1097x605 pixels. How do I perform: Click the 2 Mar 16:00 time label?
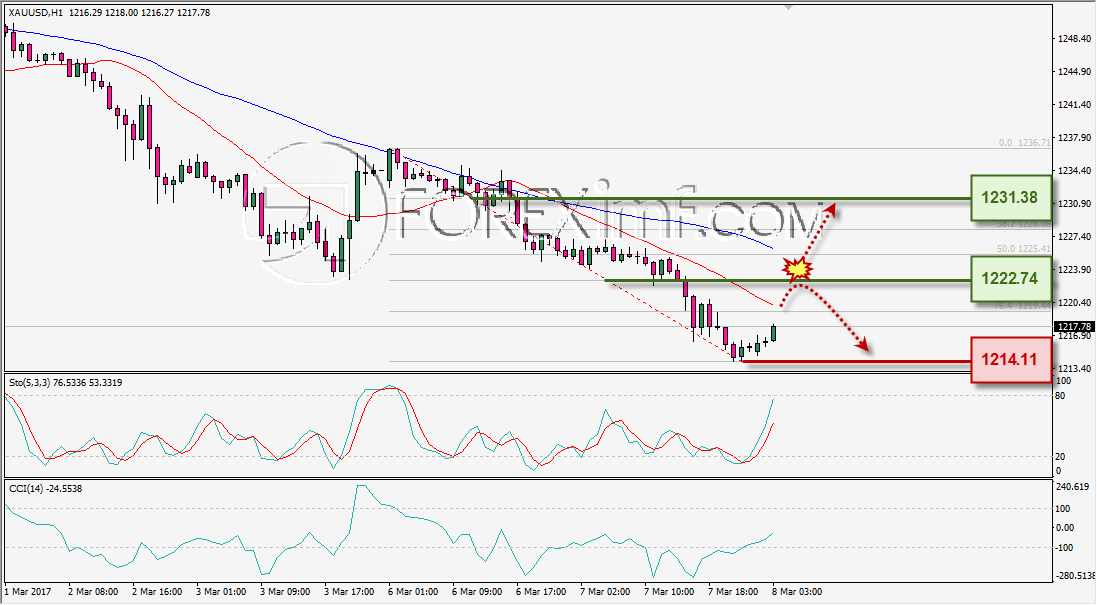pyautogui.click(x=157, y=592)
